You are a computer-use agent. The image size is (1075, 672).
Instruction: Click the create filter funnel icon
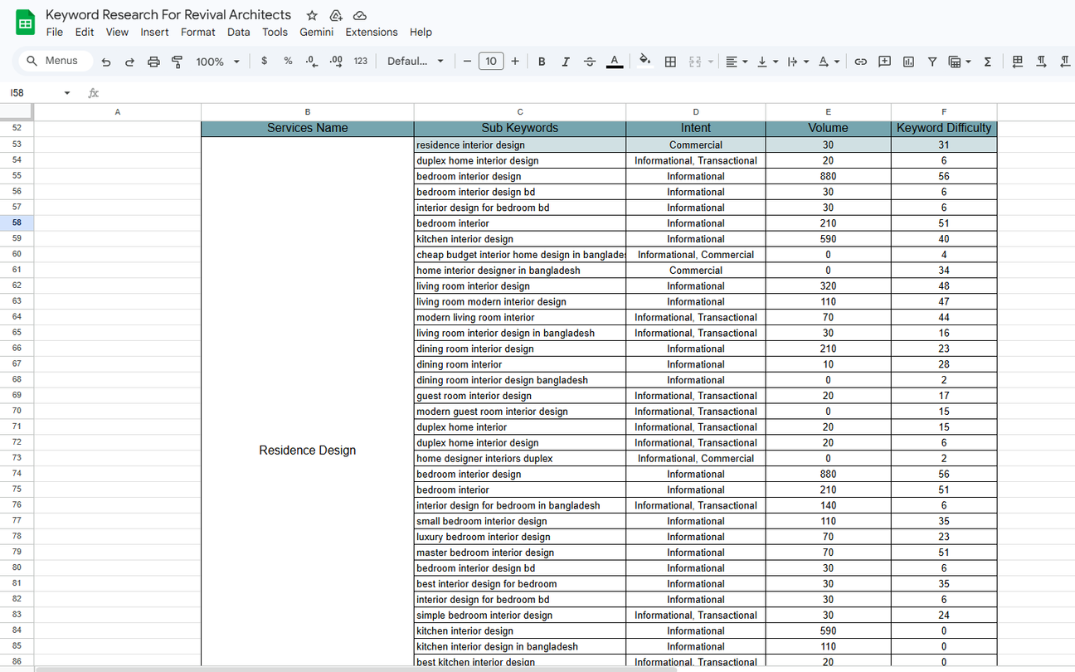pyautogui.click(x=932, y=62)
